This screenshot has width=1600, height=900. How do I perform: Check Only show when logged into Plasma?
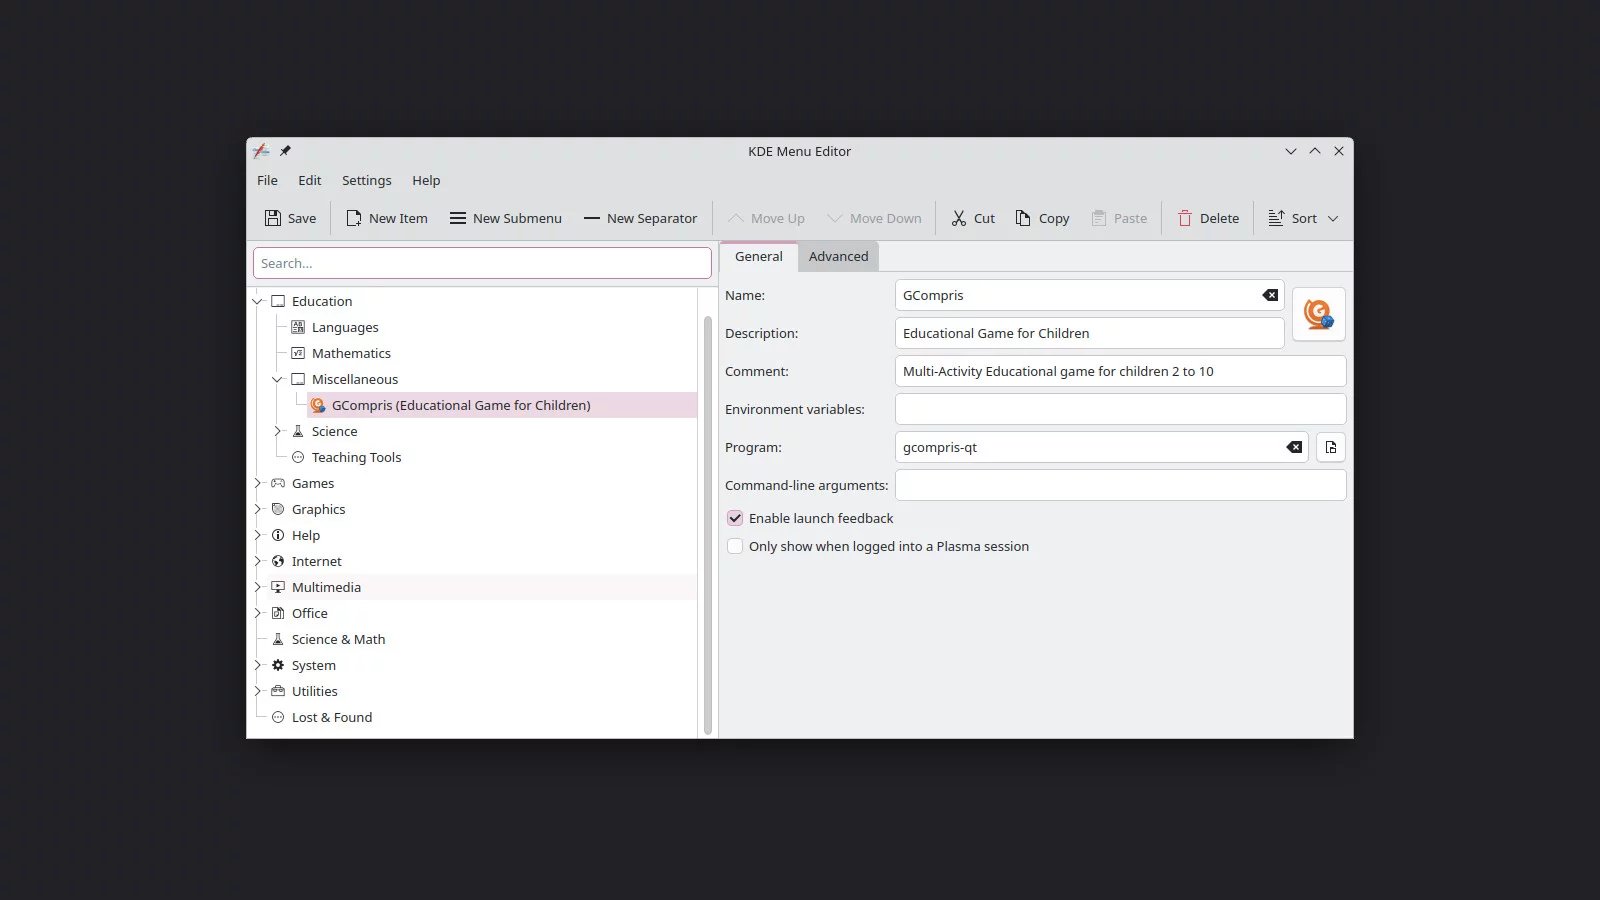pyautogui.click(x=735, y=546)
